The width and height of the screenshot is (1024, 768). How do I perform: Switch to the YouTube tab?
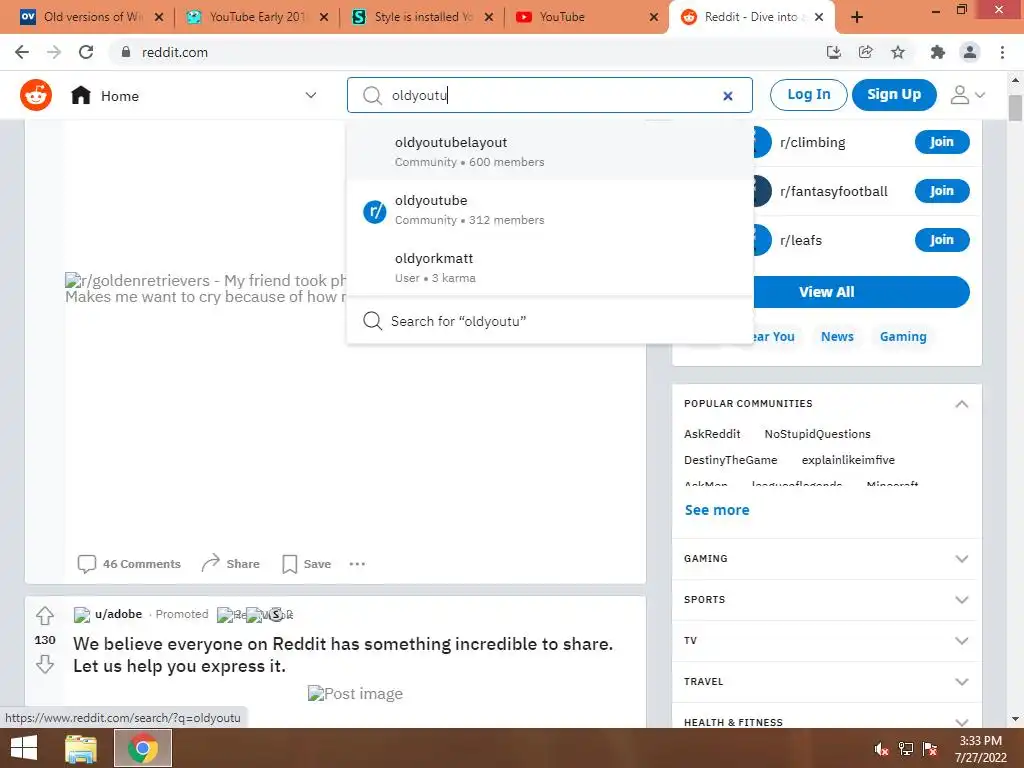[x=586, y=18]
